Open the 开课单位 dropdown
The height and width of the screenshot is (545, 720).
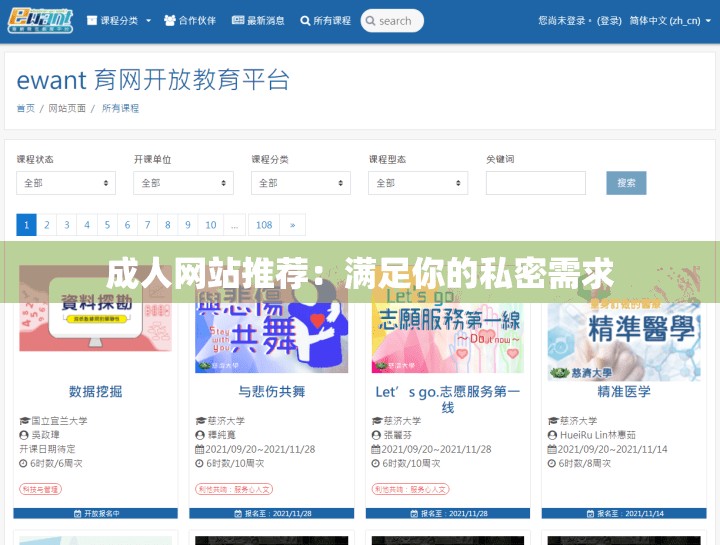[184, 183]
